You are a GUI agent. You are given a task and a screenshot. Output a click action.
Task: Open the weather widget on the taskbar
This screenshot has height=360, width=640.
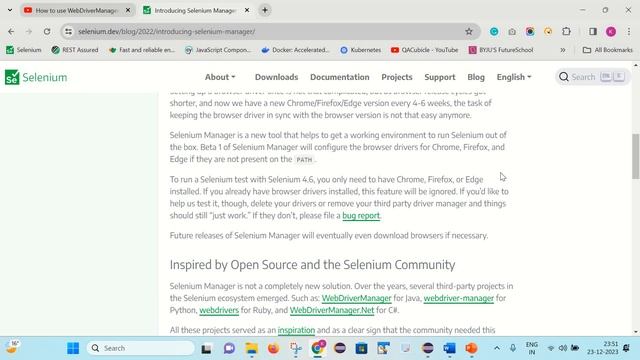tap(12, 347)
